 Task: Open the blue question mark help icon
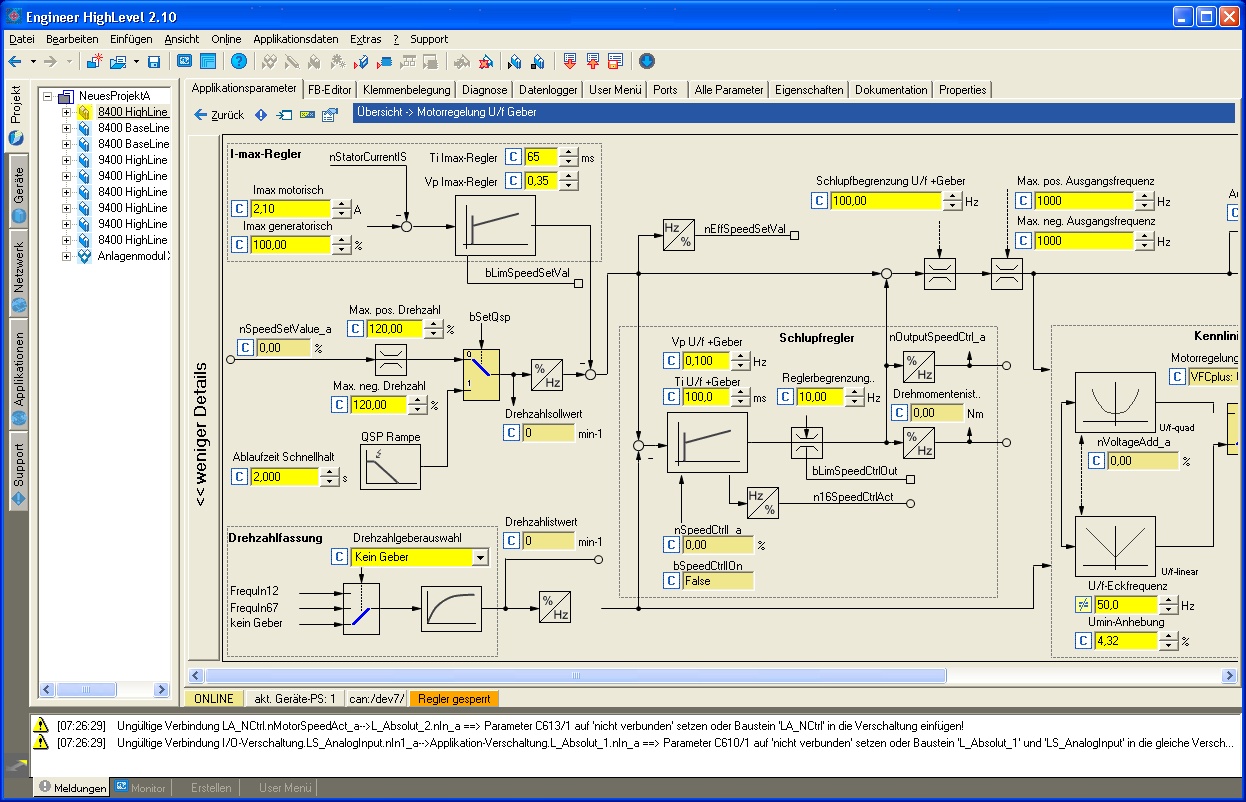tap(238, 62)
